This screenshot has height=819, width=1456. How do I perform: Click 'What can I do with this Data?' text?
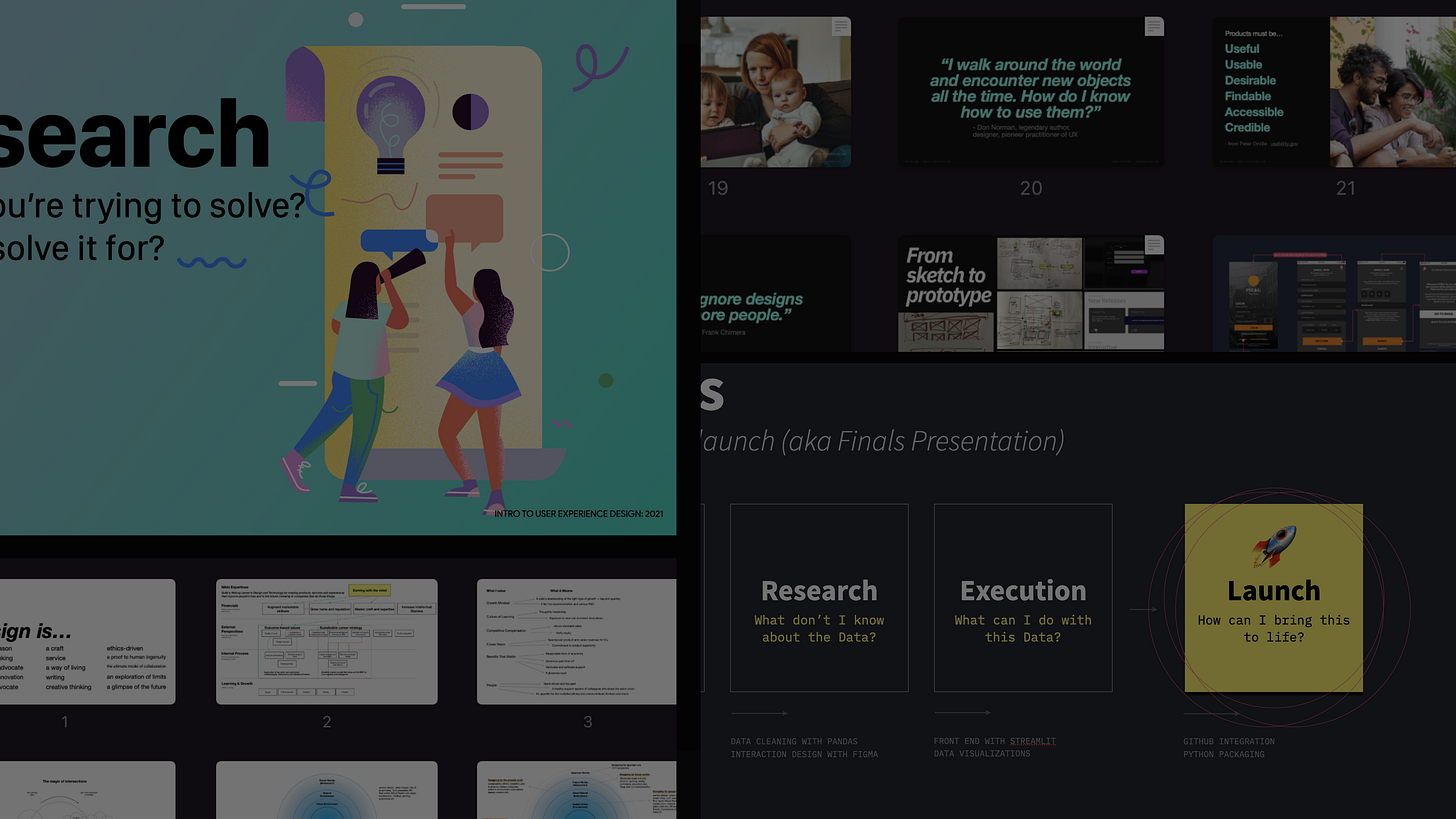click(1023, 628)
